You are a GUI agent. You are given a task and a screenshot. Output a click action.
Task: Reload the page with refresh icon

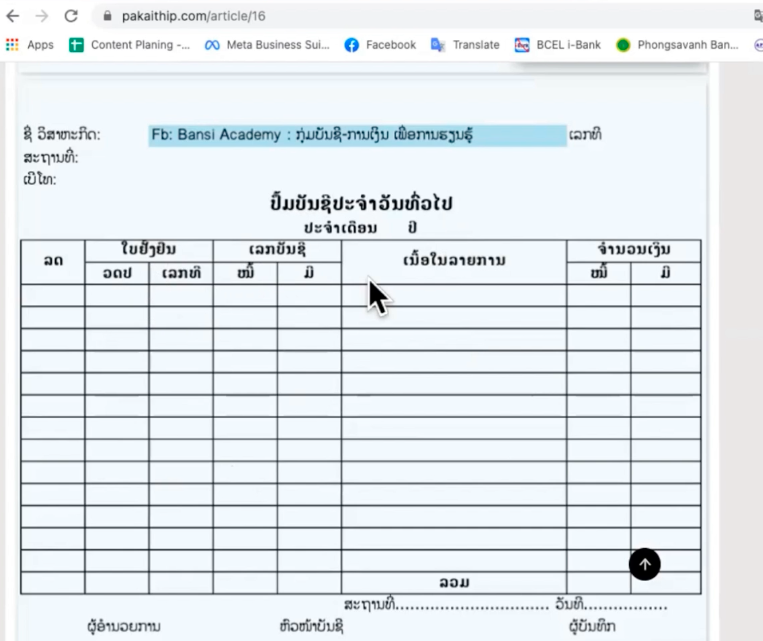click(x=71, y=16)
